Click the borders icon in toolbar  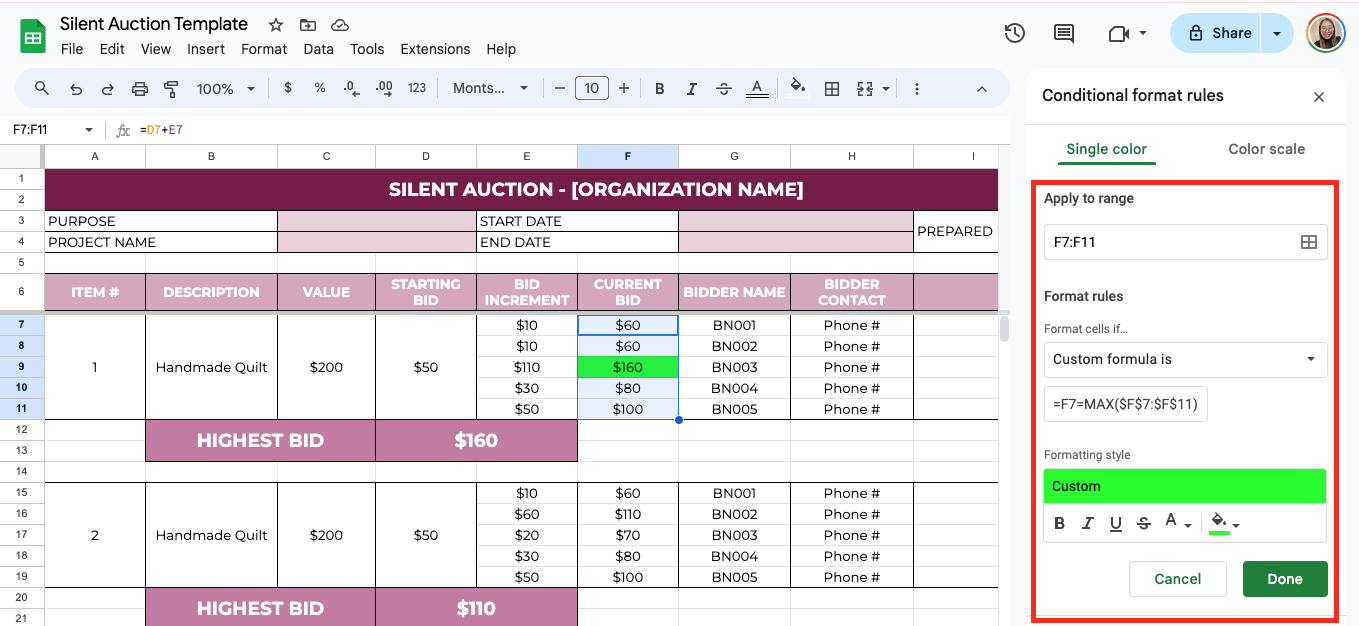tap(831, 89)
